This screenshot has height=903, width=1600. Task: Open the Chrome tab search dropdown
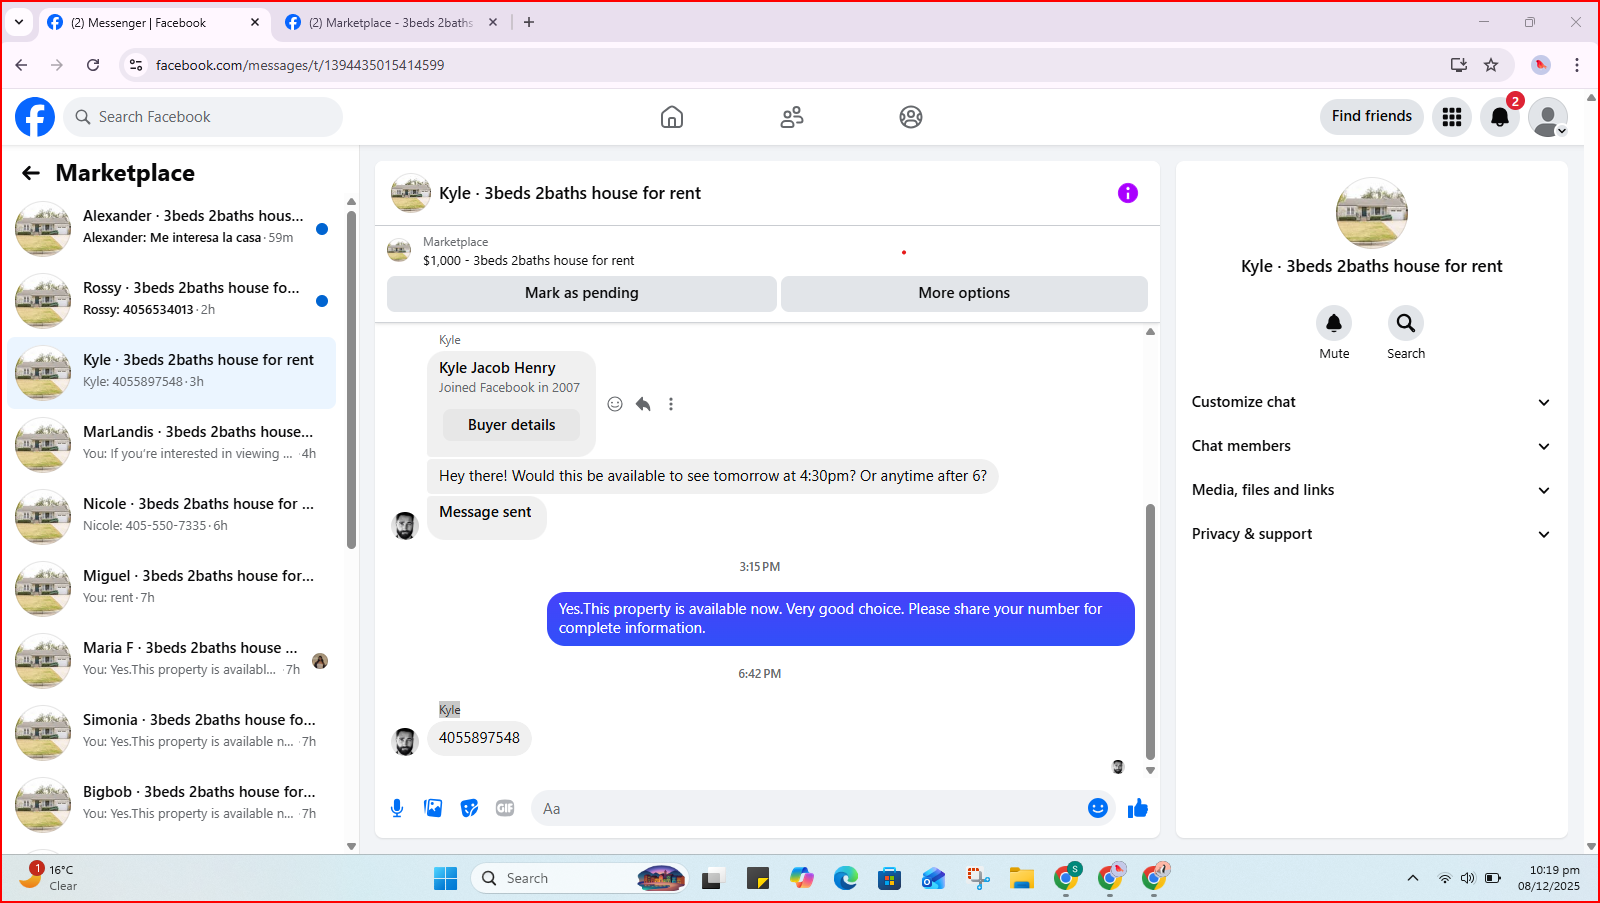(19, 22)
